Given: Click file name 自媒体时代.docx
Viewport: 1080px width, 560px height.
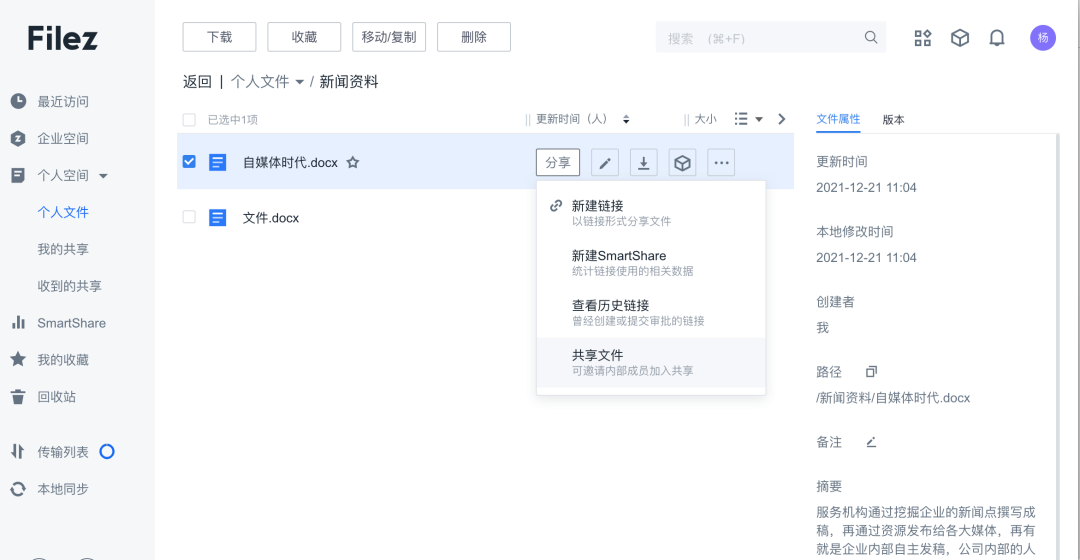Looking at the screenshot, I should [290, 163].
